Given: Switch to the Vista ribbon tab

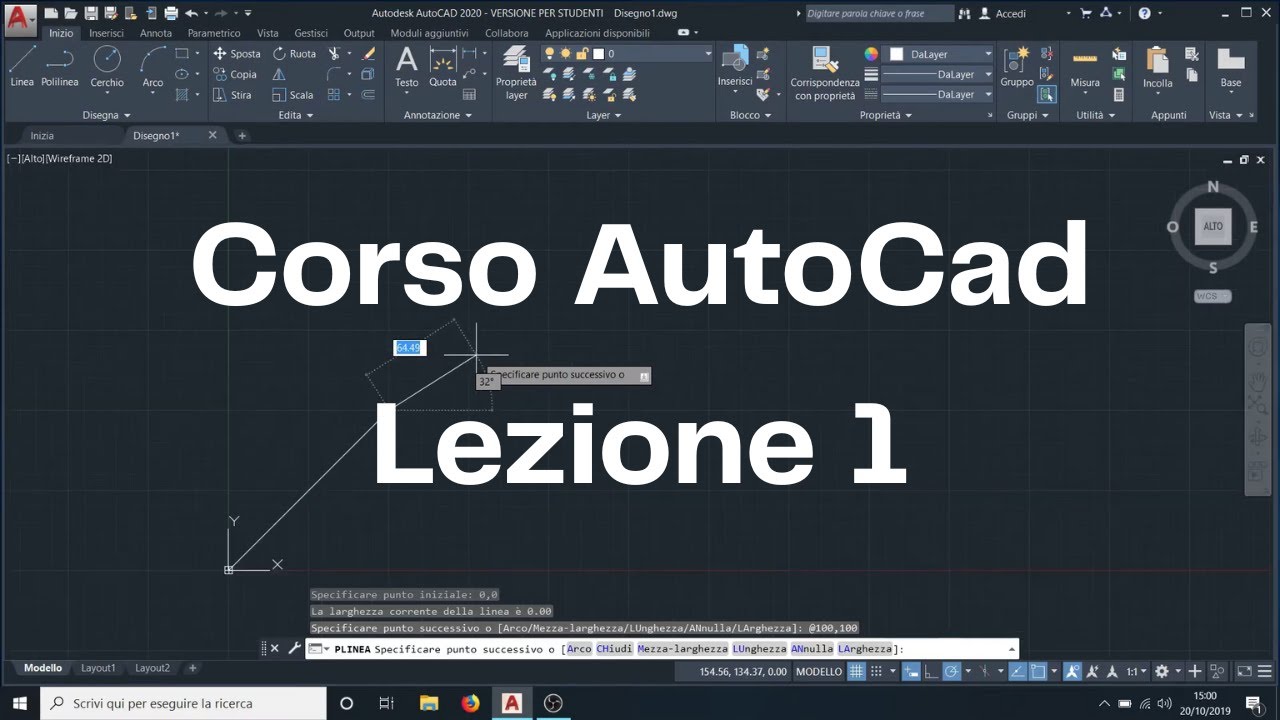Looking at the screenshot, I should pyautogui.click(x=268, y=33).
